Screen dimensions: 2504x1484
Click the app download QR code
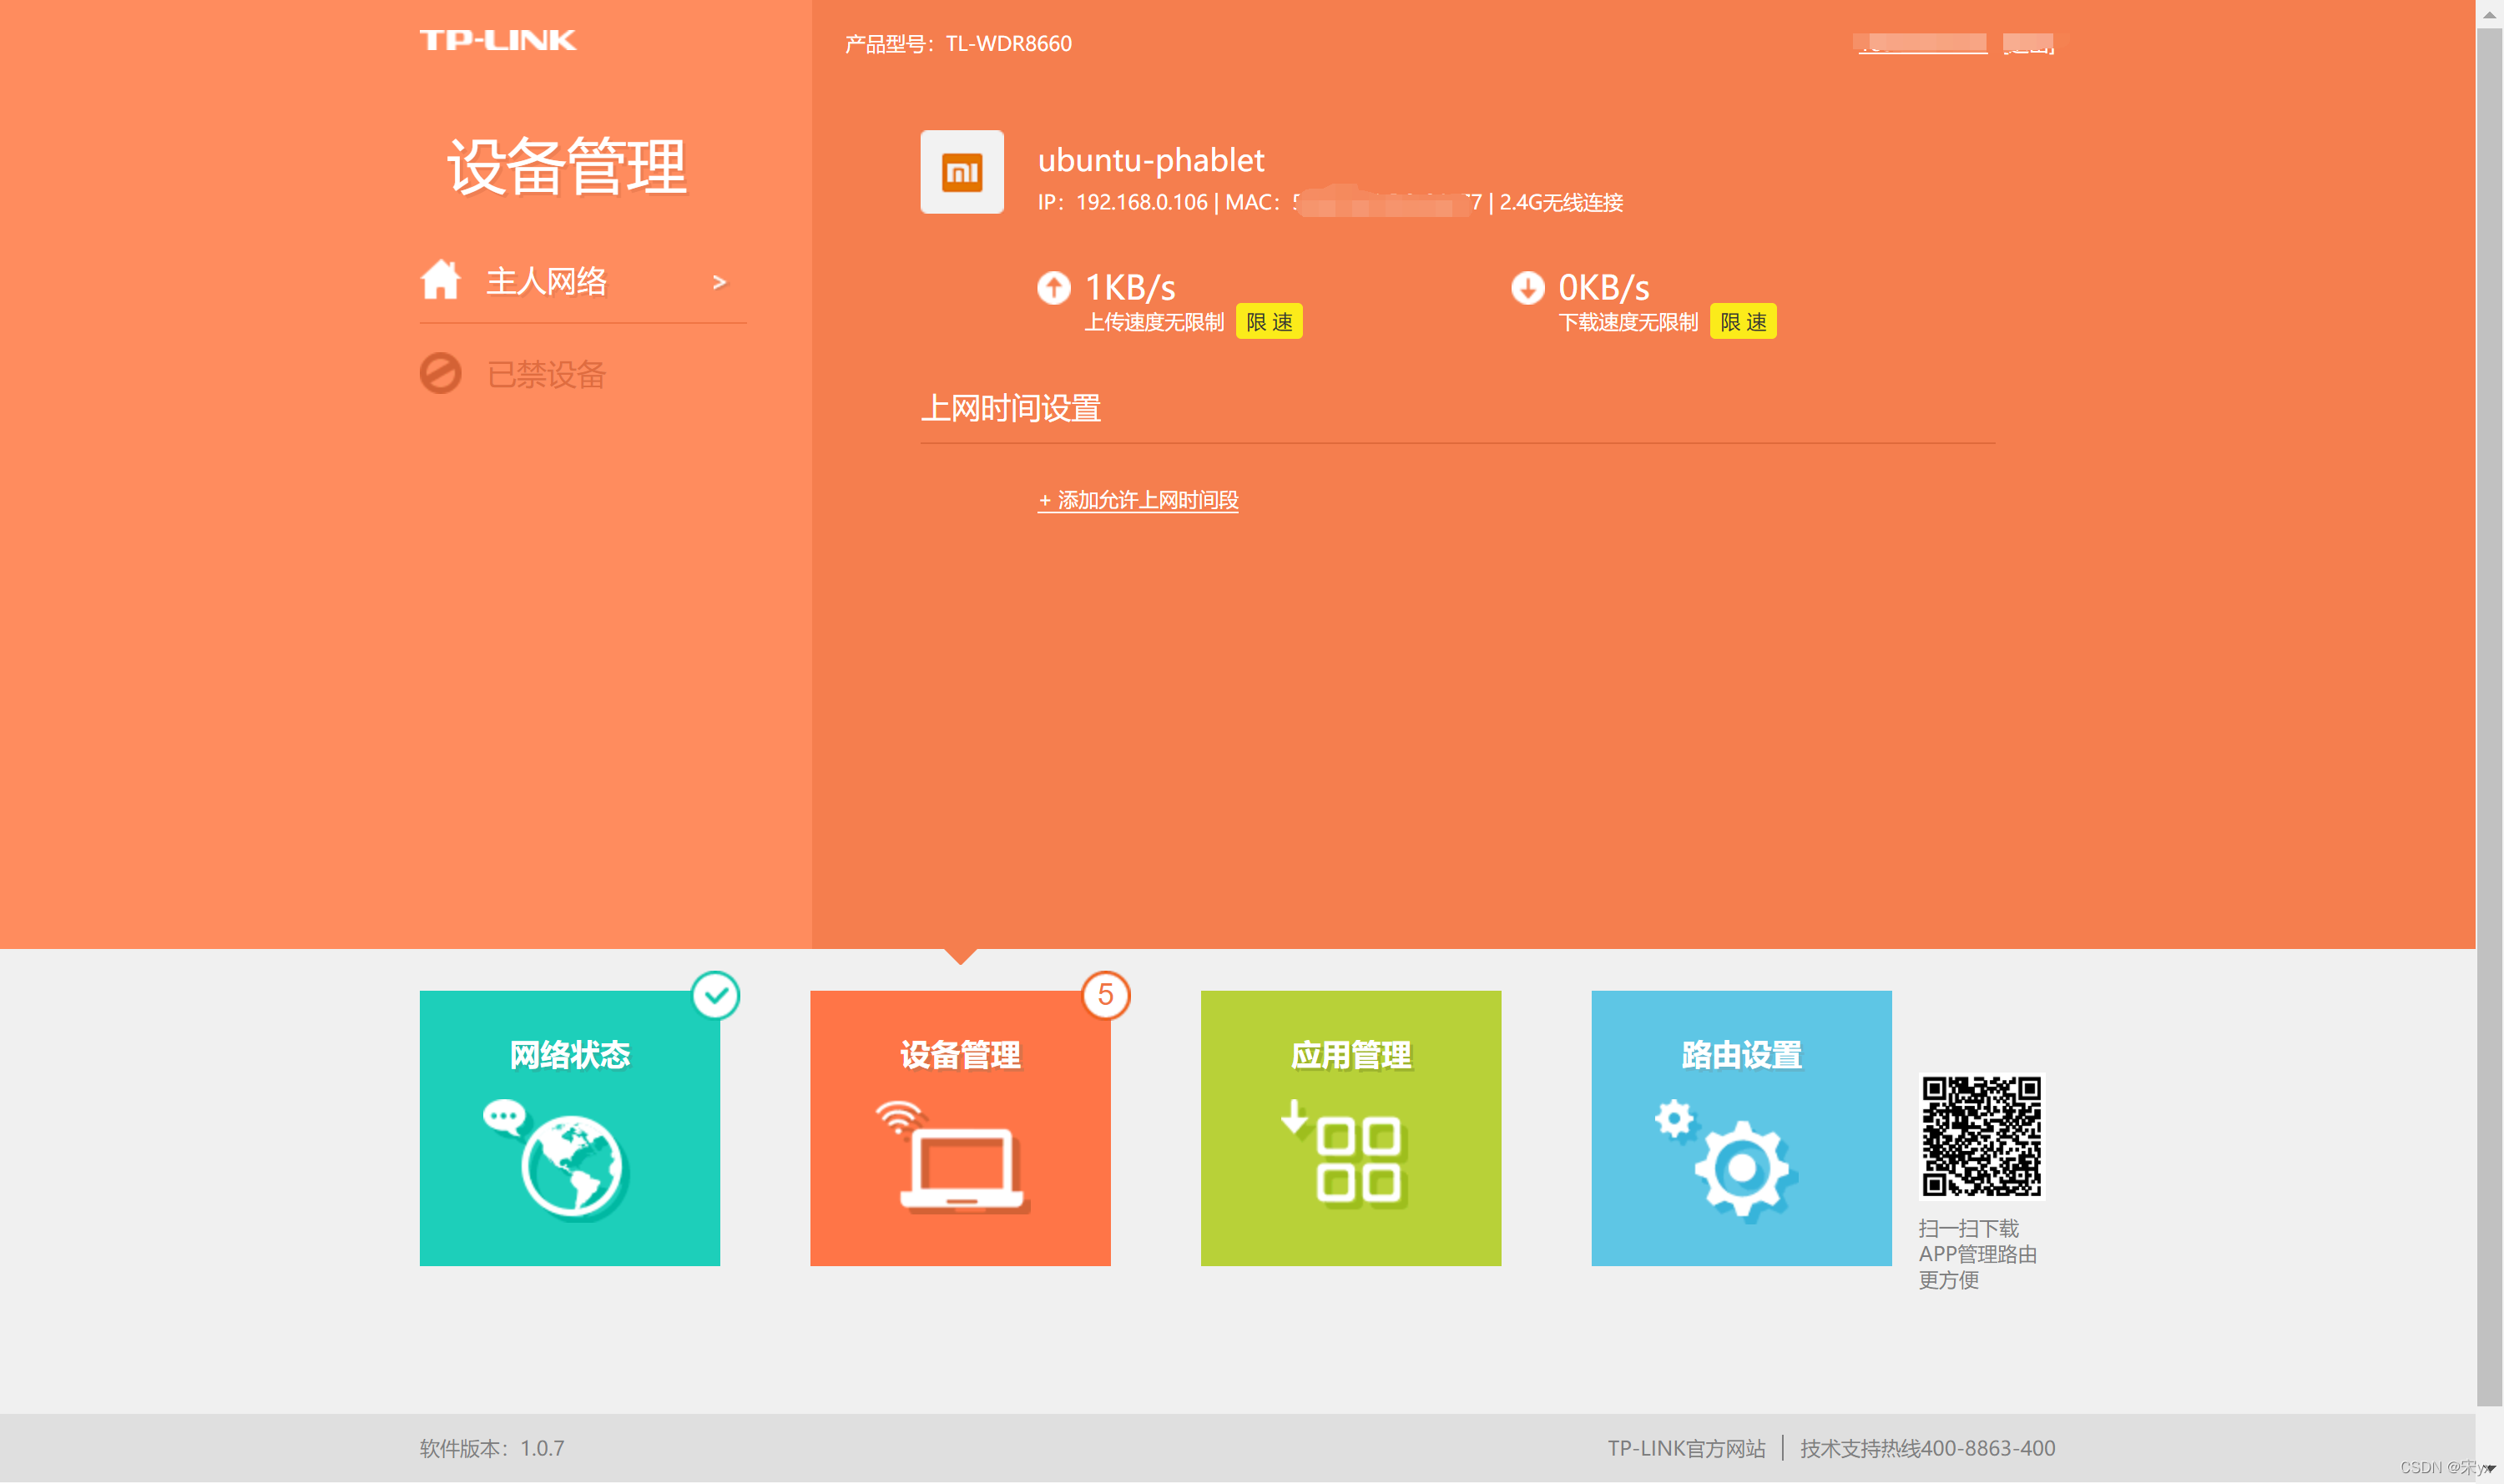(1981, 1136)
